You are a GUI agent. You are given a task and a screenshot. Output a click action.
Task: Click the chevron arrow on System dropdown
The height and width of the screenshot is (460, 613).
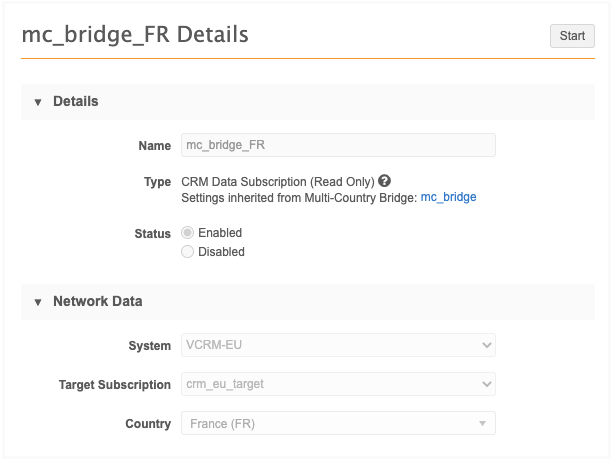click(486, 345)
